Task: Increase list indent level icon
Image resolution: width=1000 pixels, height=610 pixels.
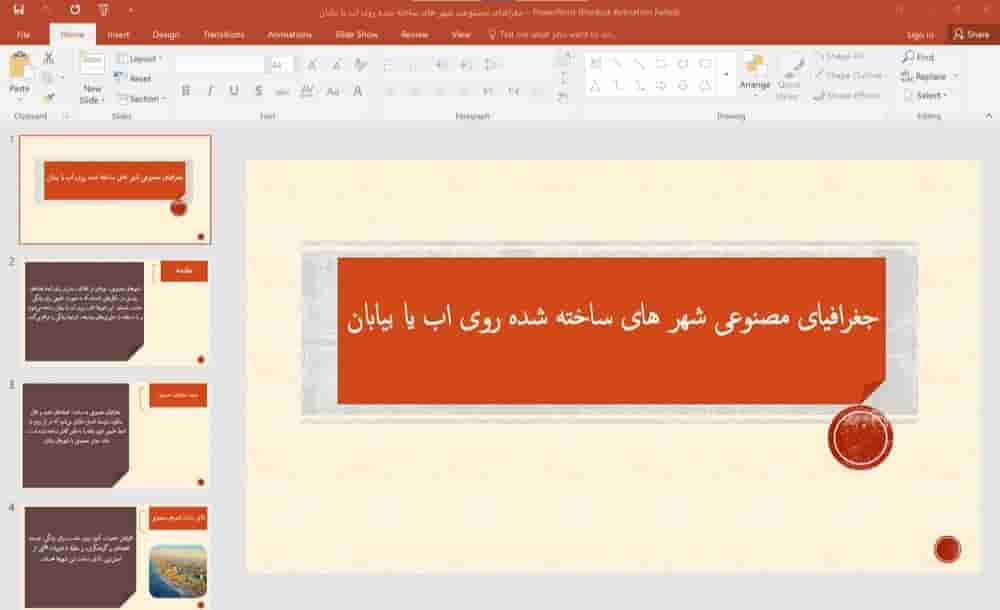Action: click(x=466, y=65)
